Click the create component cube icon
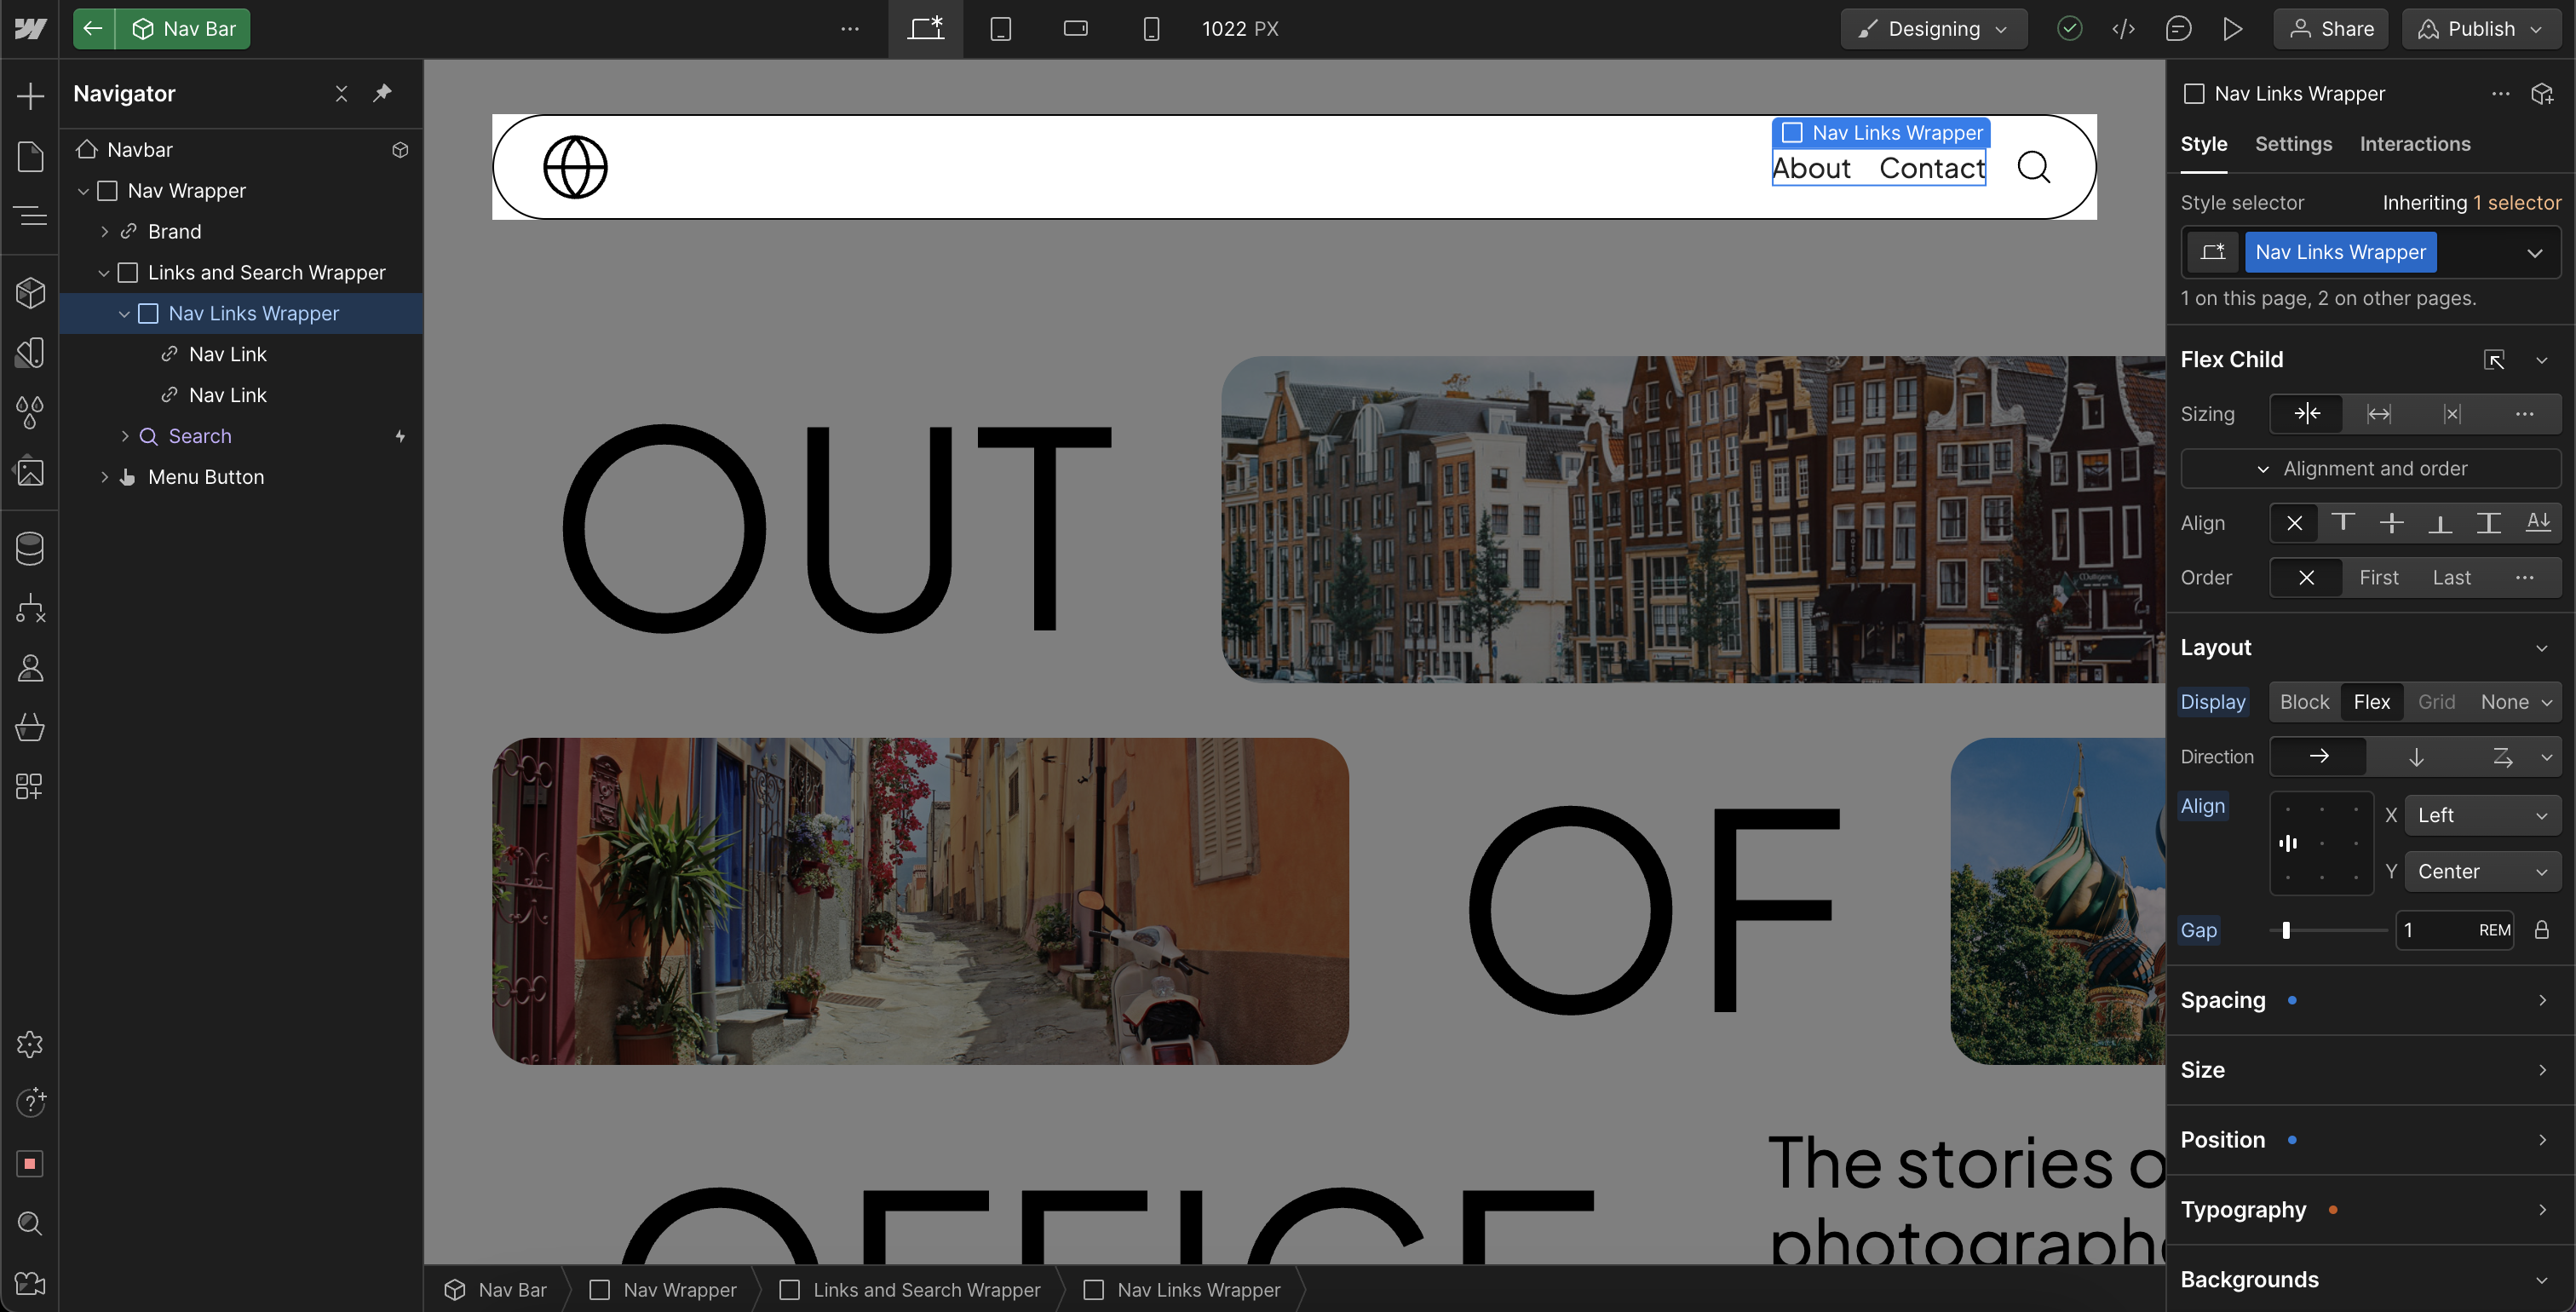Image resolution: width=2576 pixels, height=1312 pixels. 2542,94
